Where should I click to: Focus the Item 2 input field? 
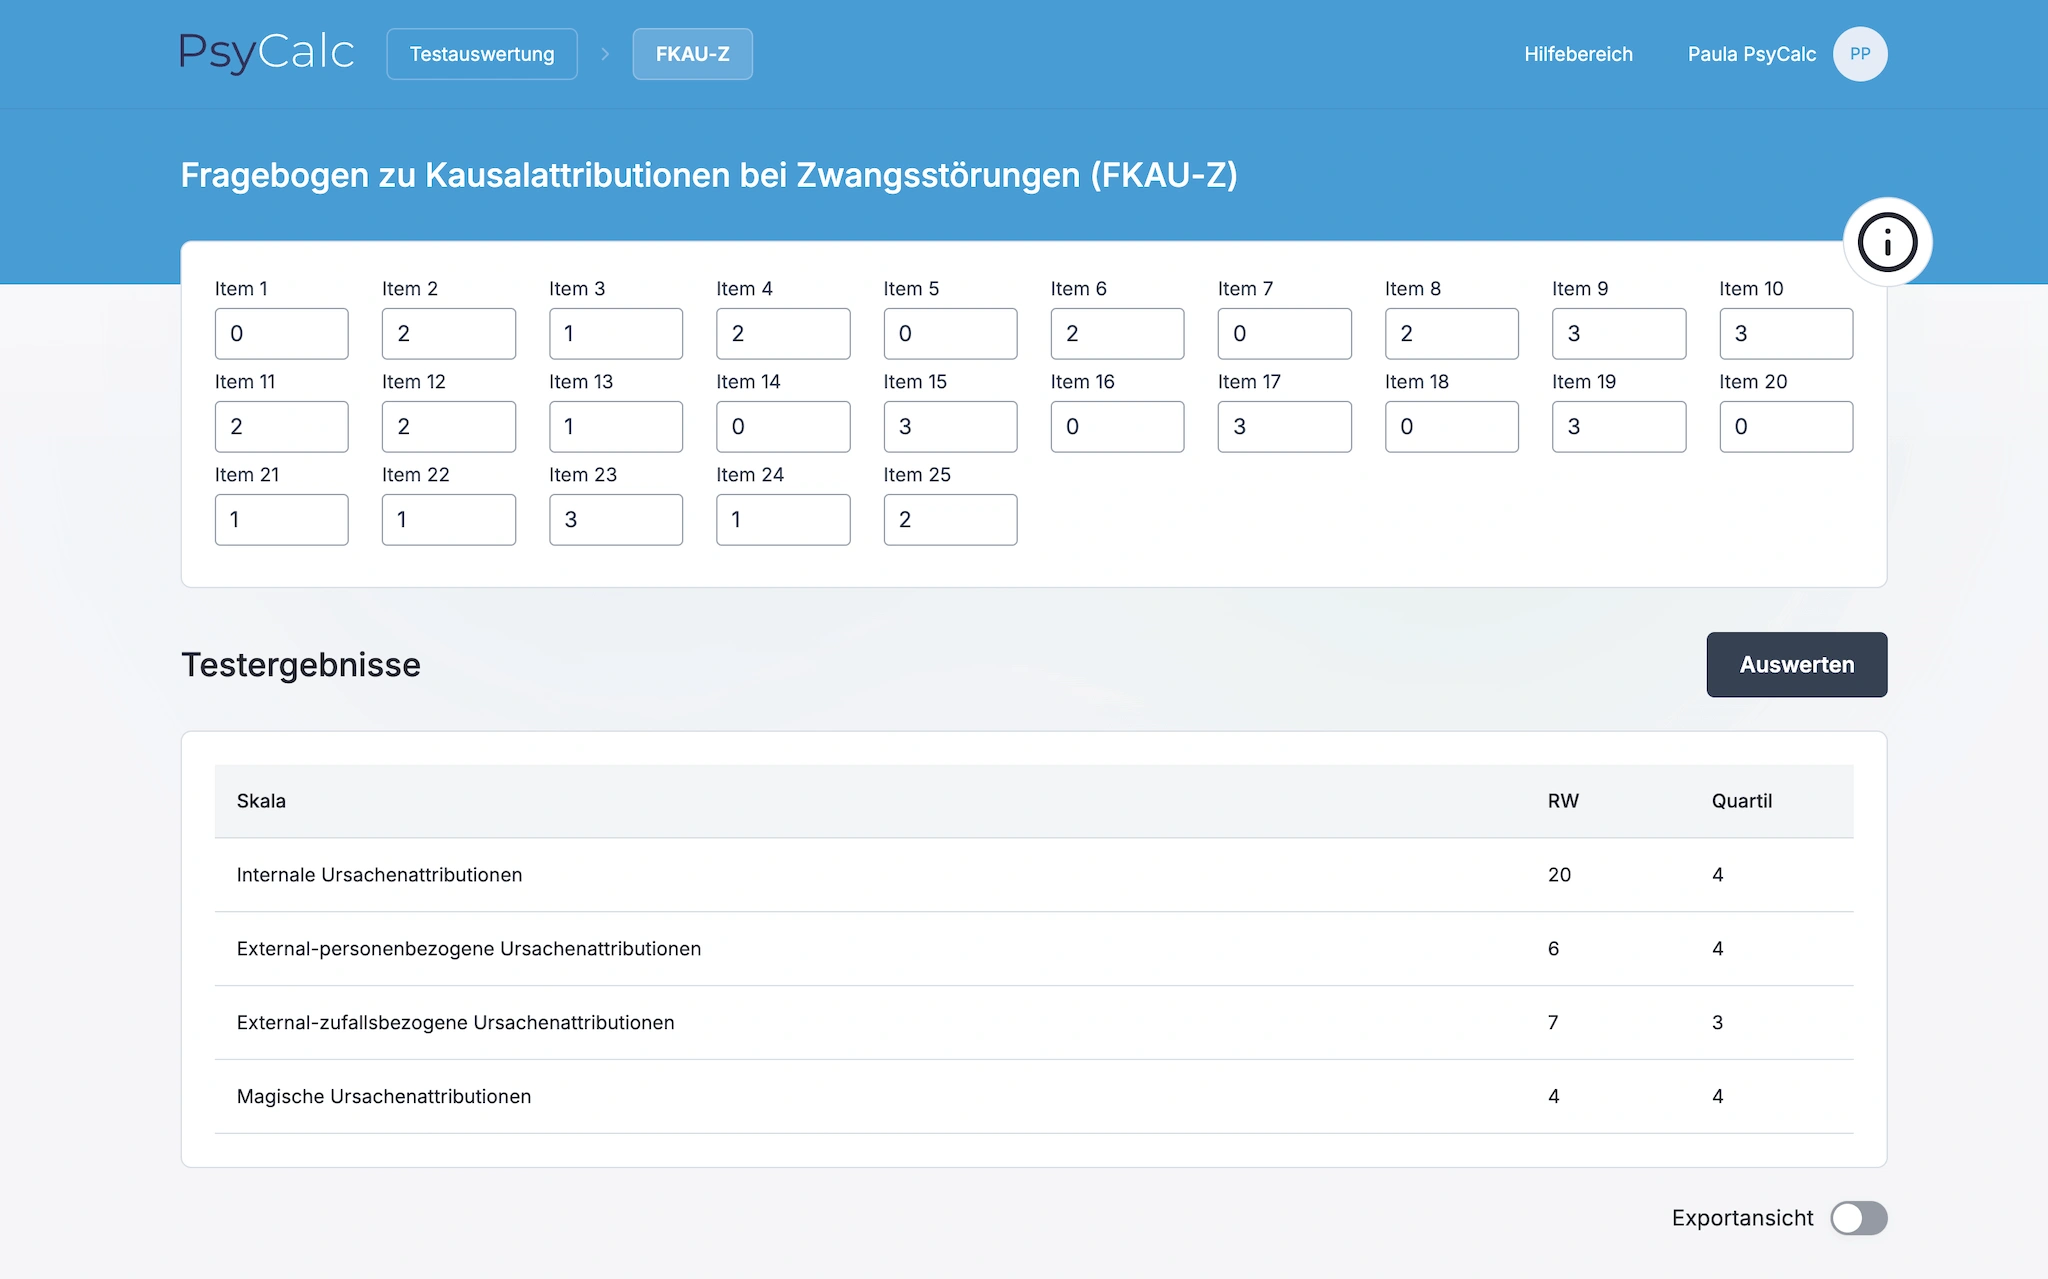click(449, 334)
